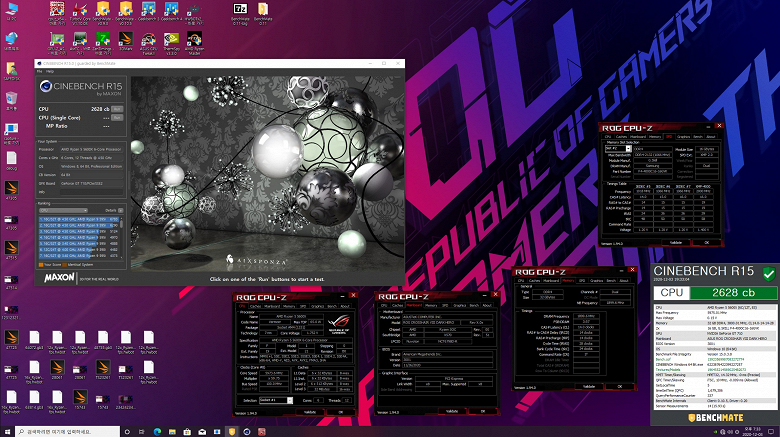Image resolution: width=780 pixels, height=437 pixels.
Task: Click the Windows Start button
Action: click(7, 432)
